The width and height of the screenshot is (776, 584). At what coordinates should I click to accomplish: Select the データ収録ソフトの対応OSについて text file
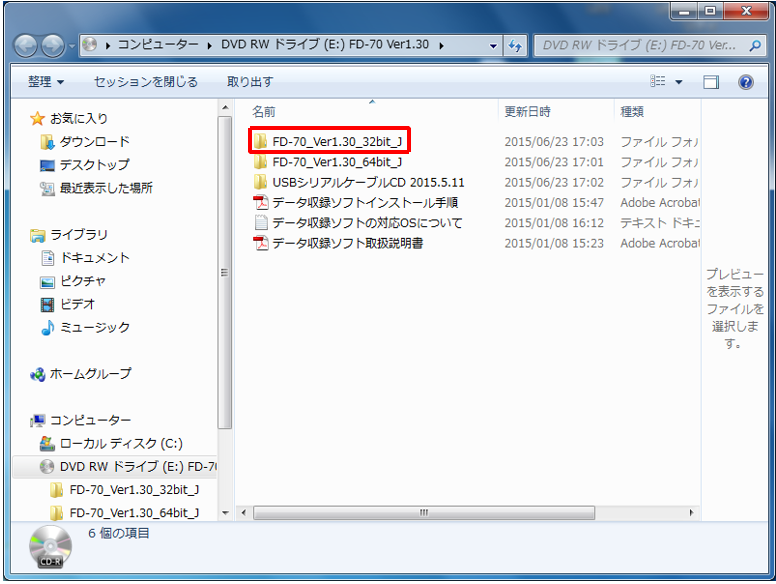[367, 223]
